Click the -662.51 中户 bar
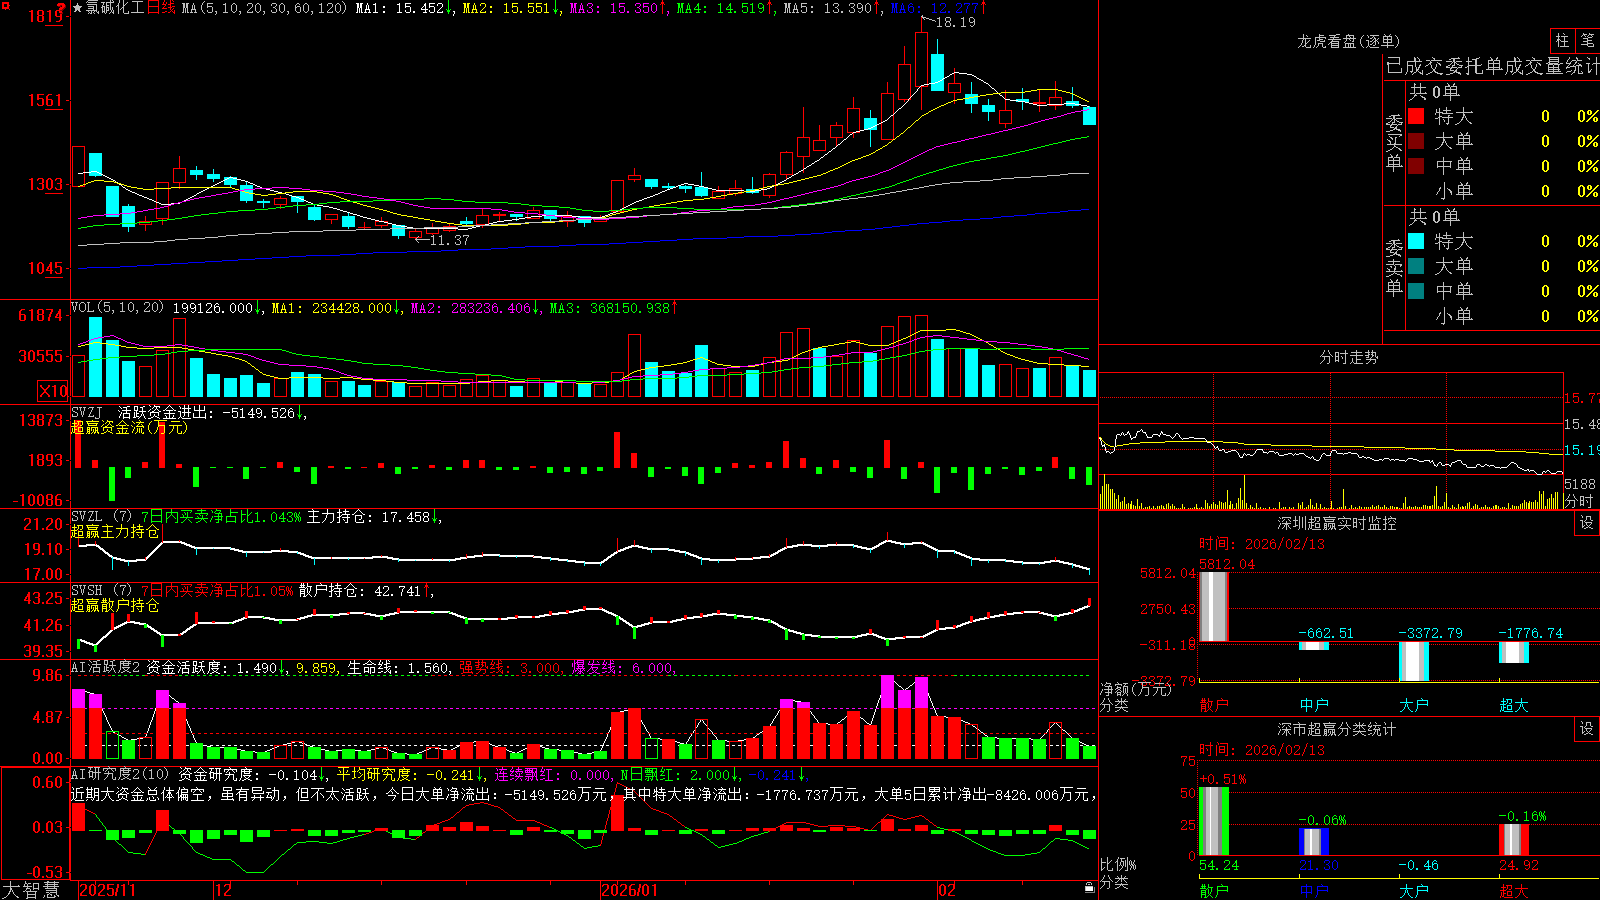Image resolution: width=1600 pixels, height=900 pixels. [x=1314, y=646]
